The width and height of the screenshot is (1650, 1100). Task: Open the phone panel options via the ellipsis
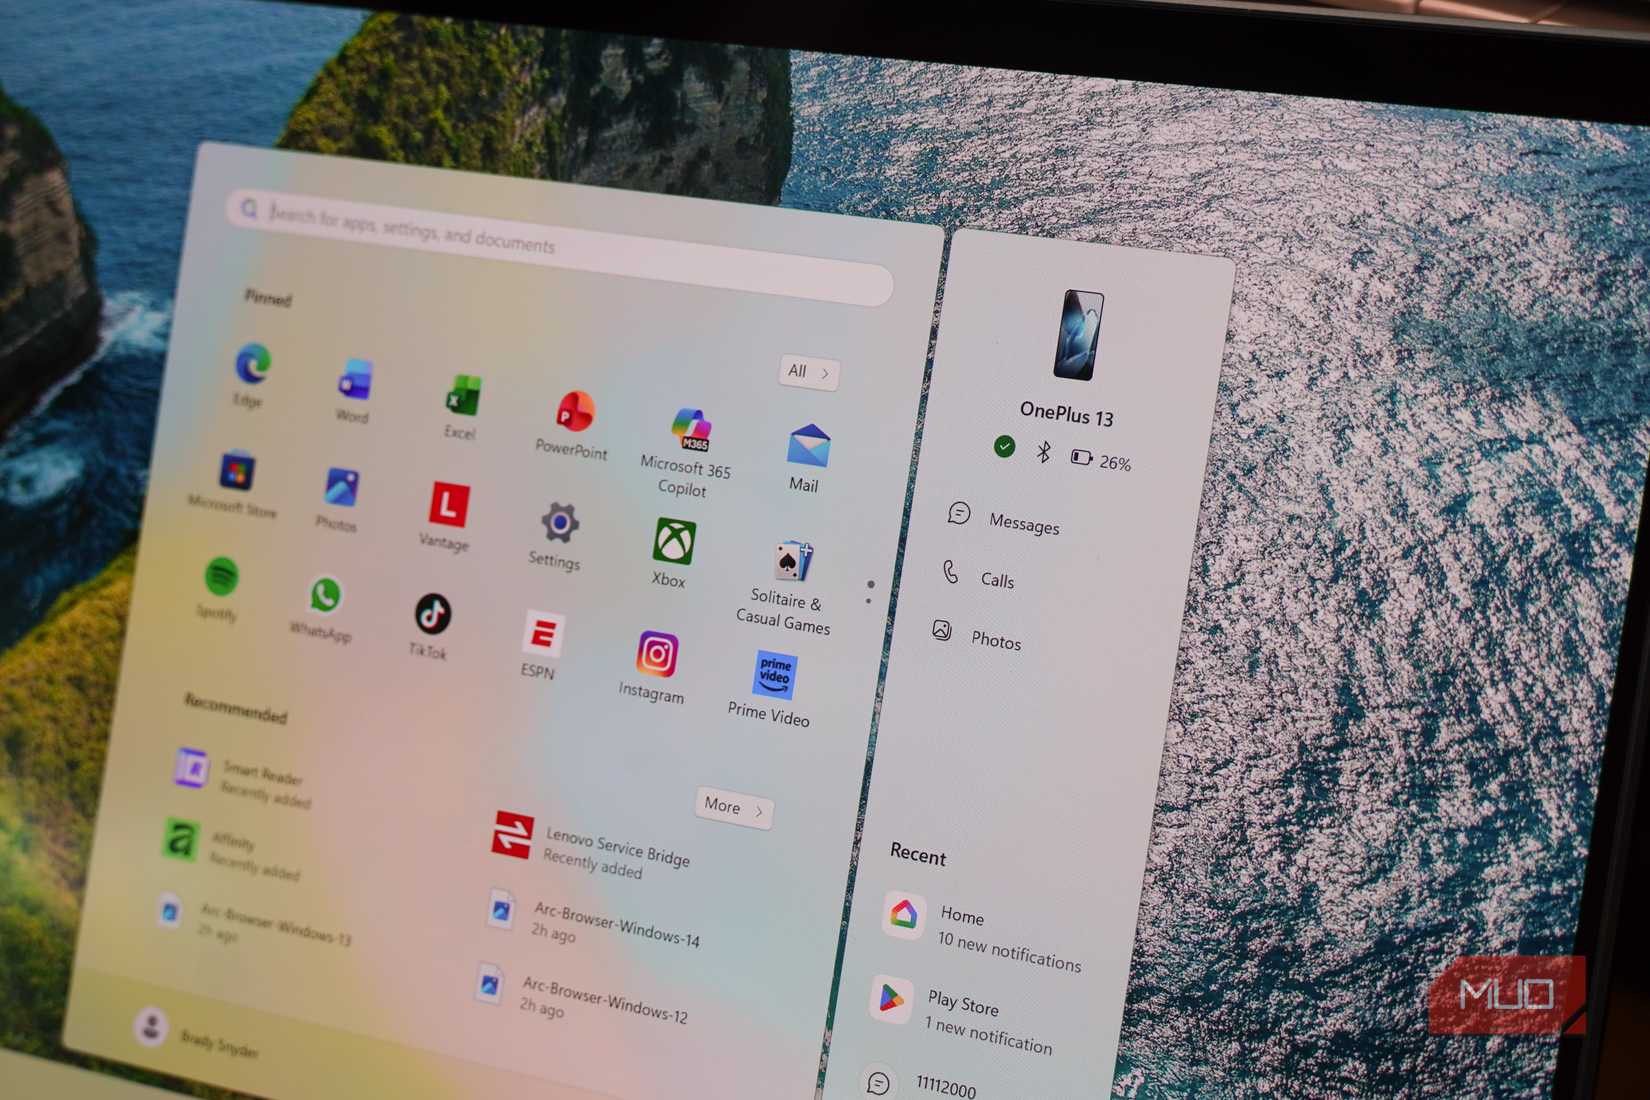(x=869, y=592)
